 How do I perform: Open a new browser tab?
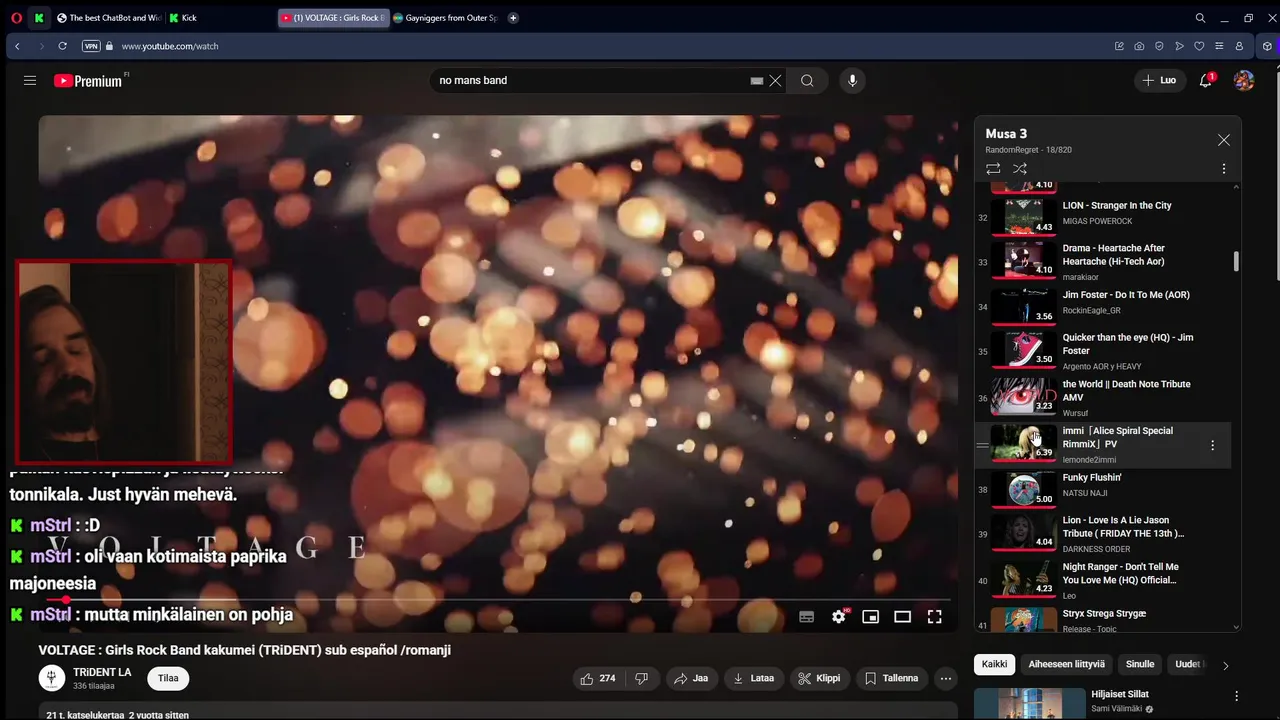(513, 18)
